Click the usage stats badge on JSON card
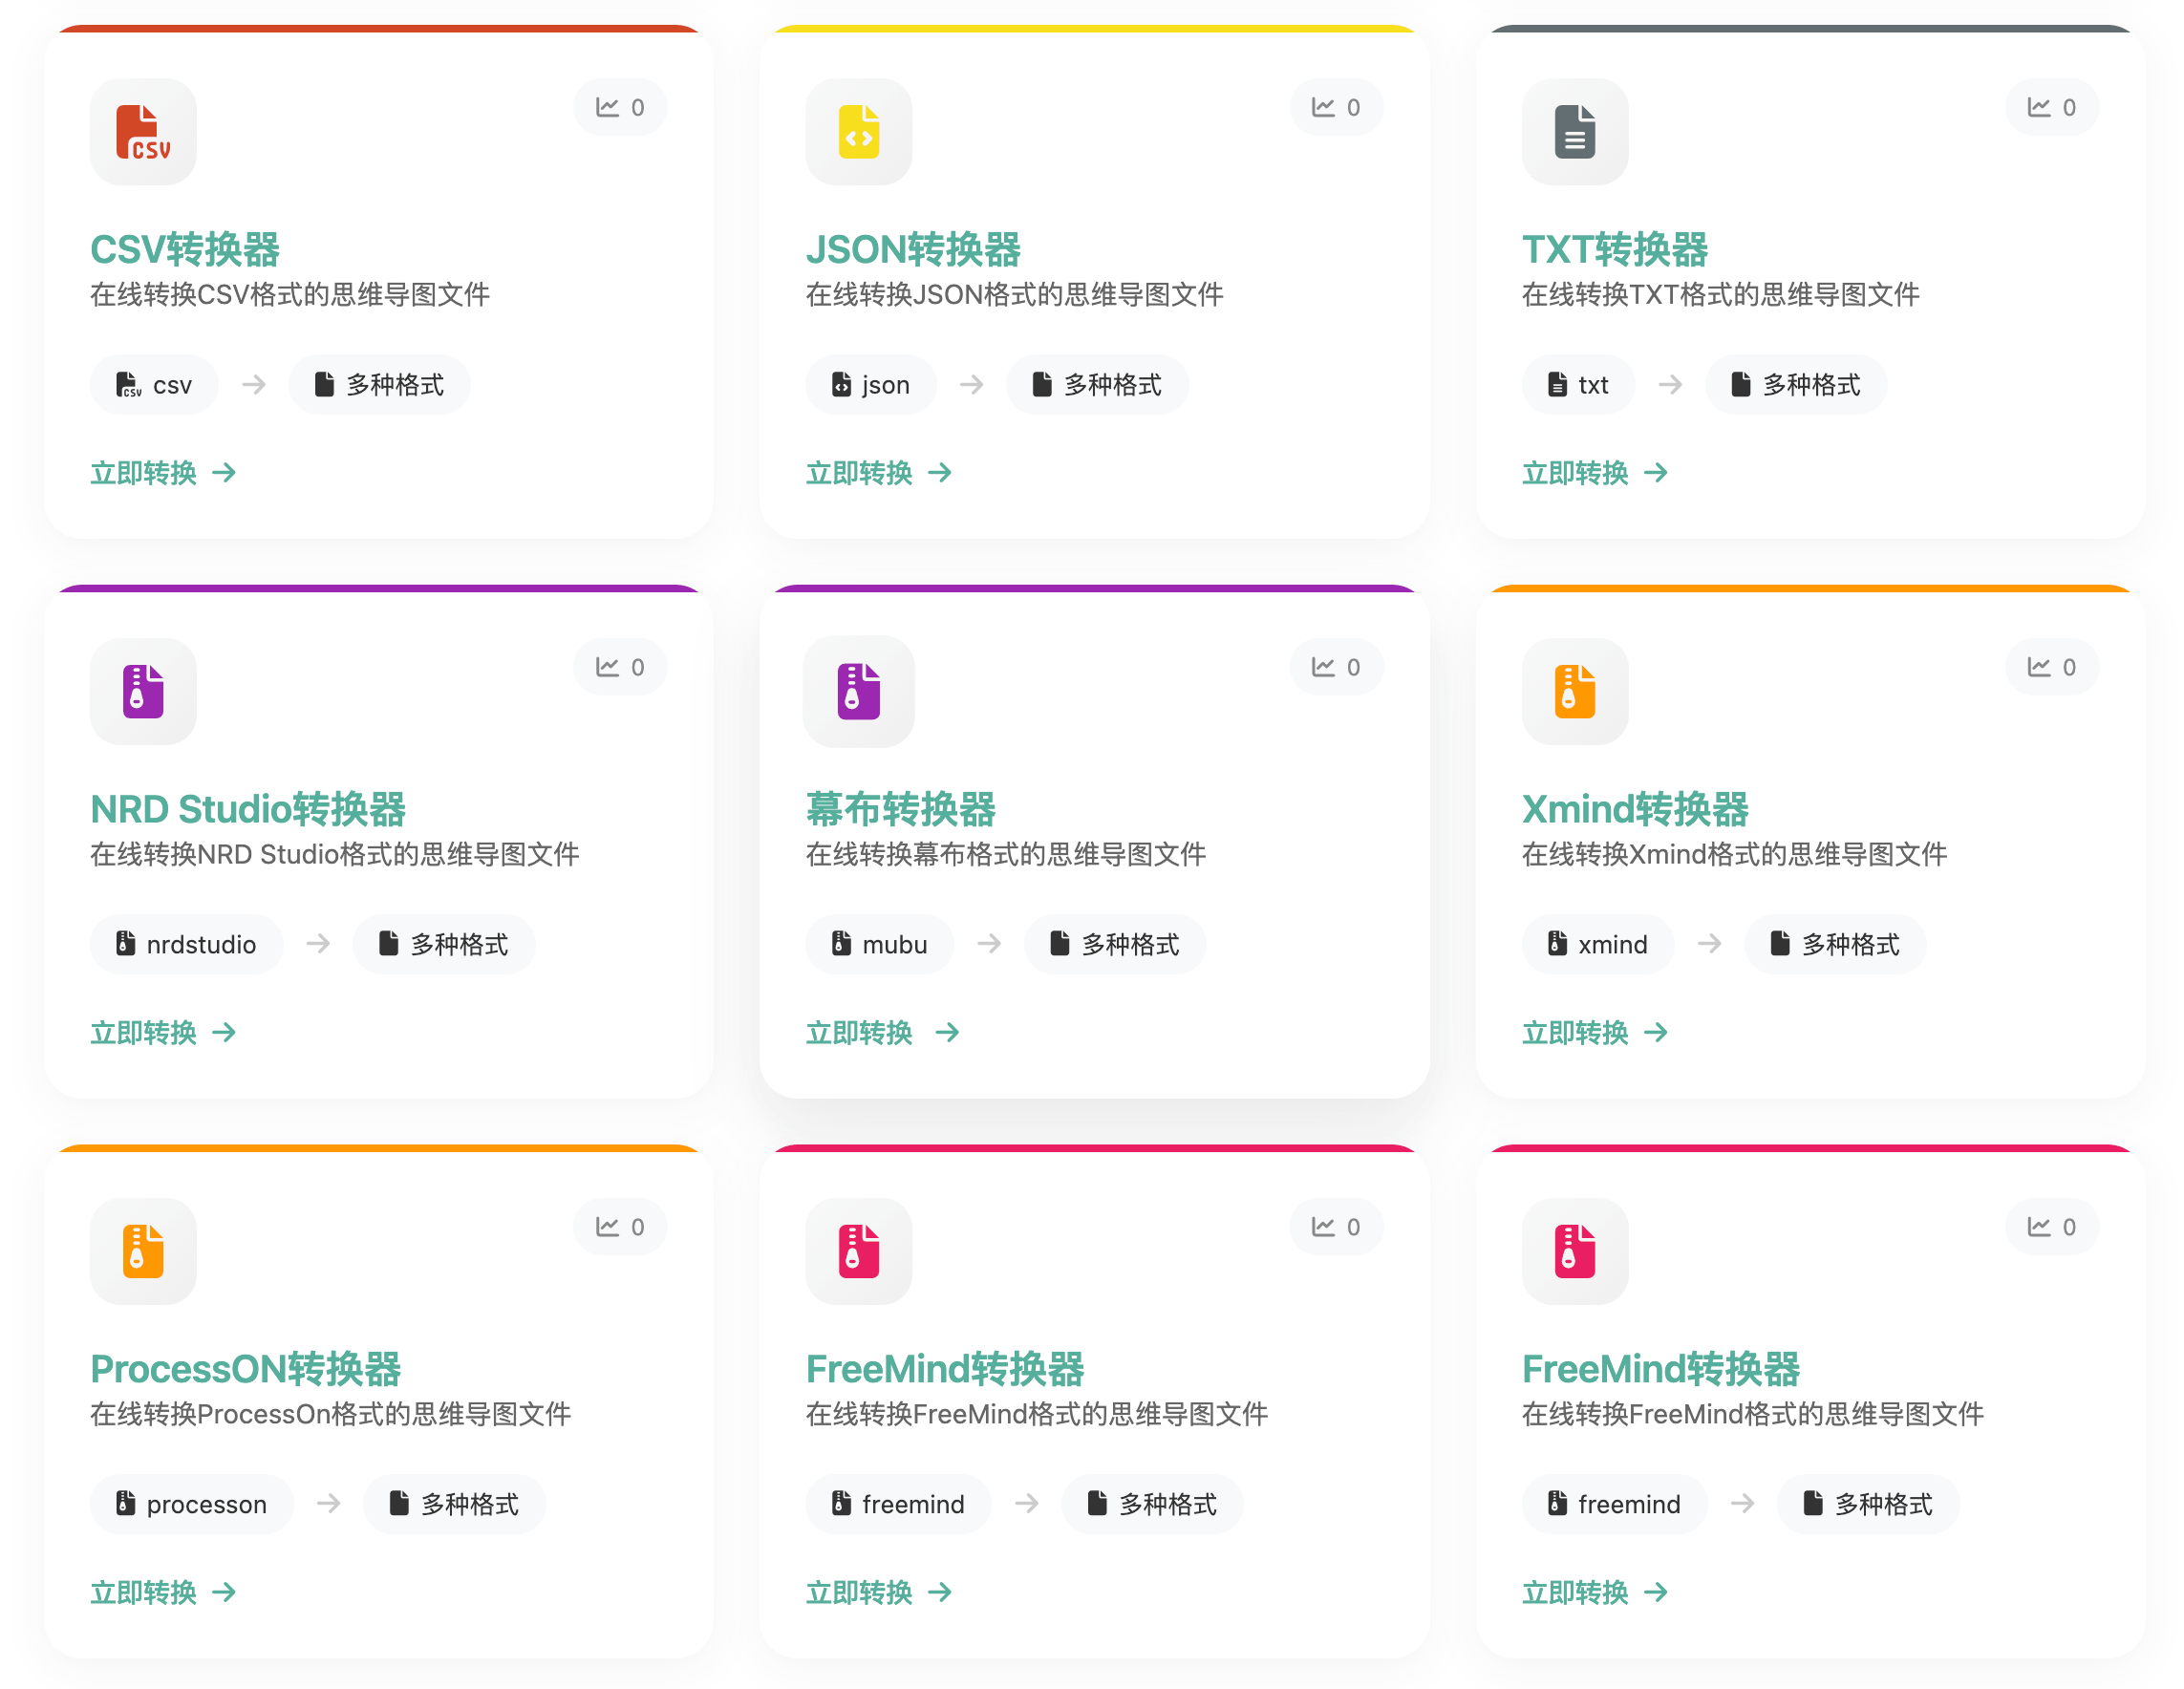2184x1689 pixels. pyautogui.click(x=1335, y=107)
